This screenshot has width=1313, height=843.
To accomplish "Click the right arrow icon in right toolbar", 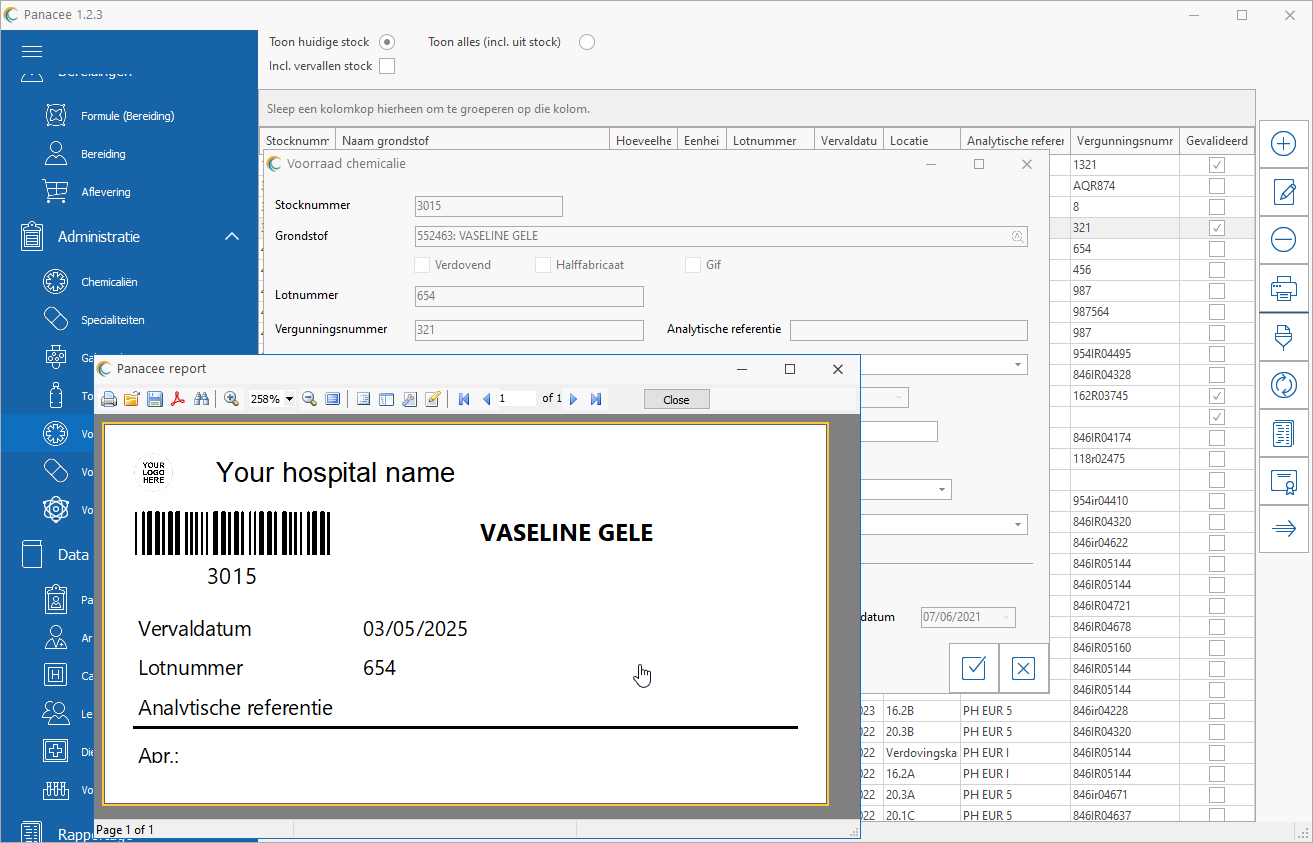I will pyautogui.click(x=1284, y=529).
